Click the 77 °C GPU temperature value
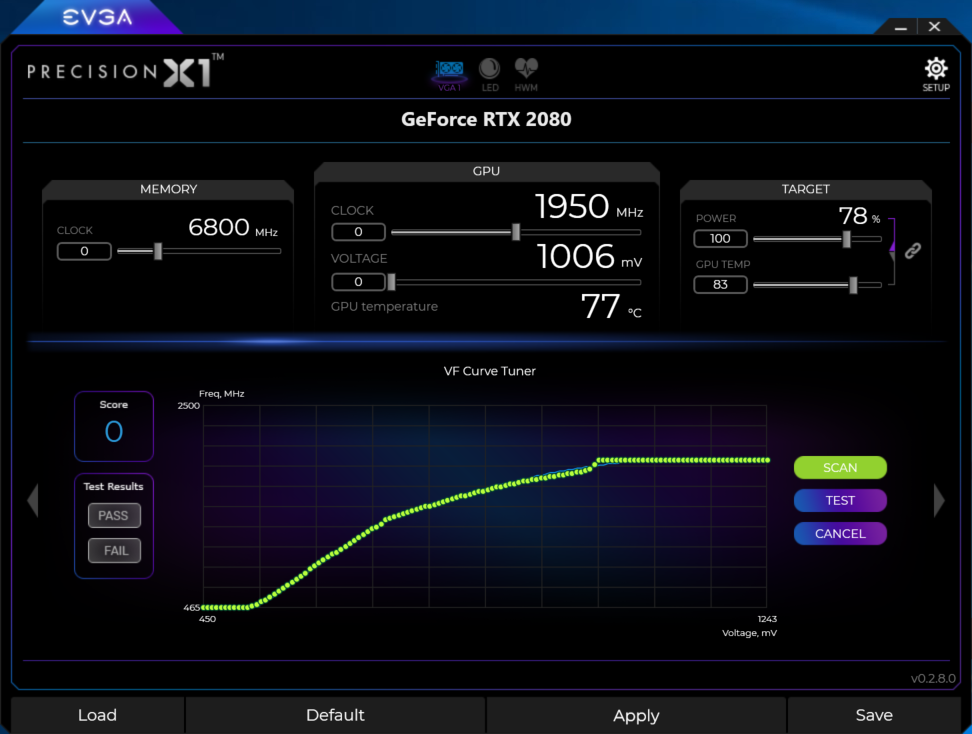Image resolution: width=972 pixels, height=734 pixels. (x=611, y=306)
